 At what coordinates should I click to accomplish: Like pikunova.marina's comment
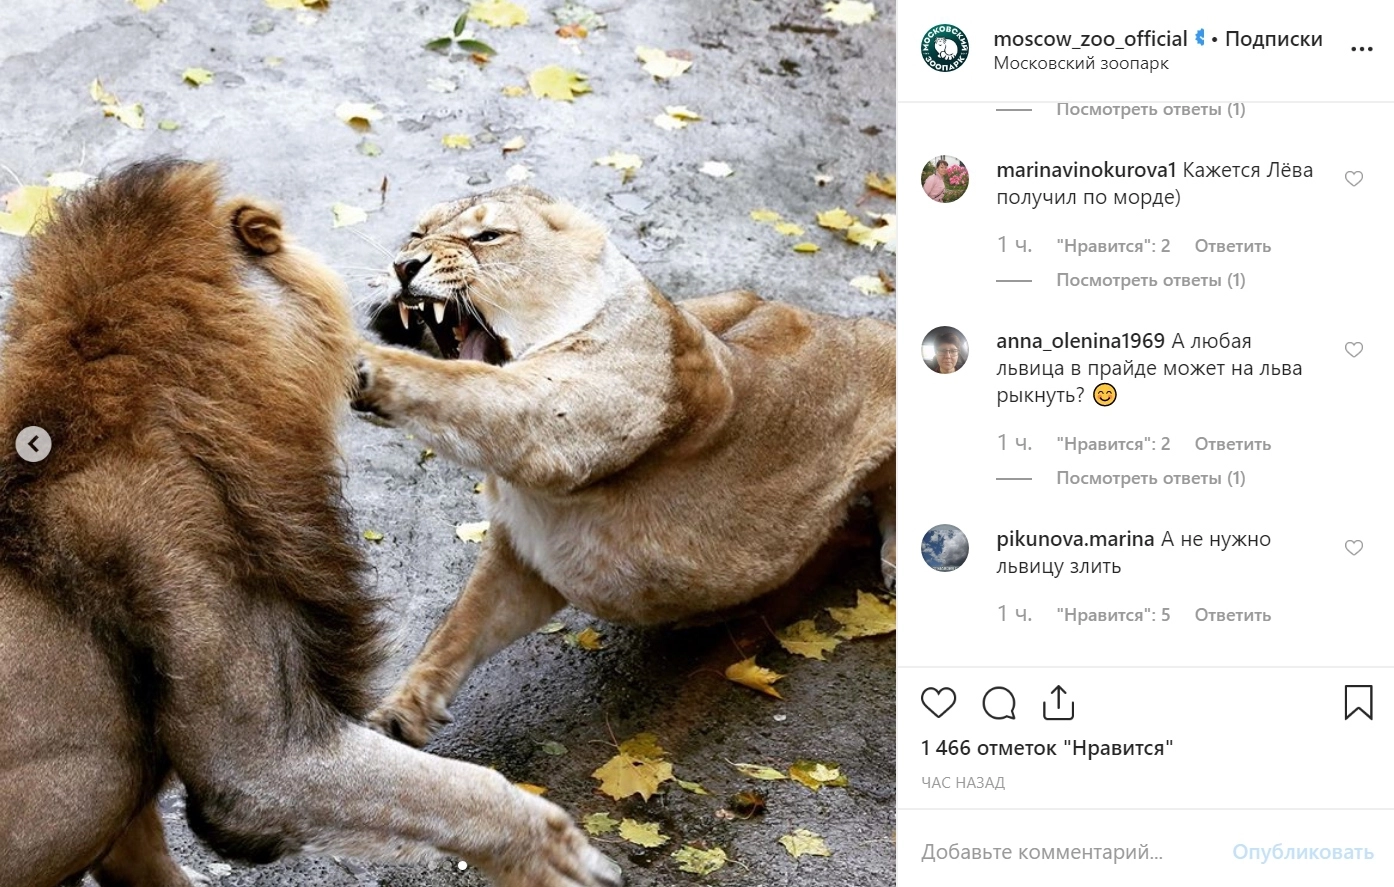(x=1353, y=548)
